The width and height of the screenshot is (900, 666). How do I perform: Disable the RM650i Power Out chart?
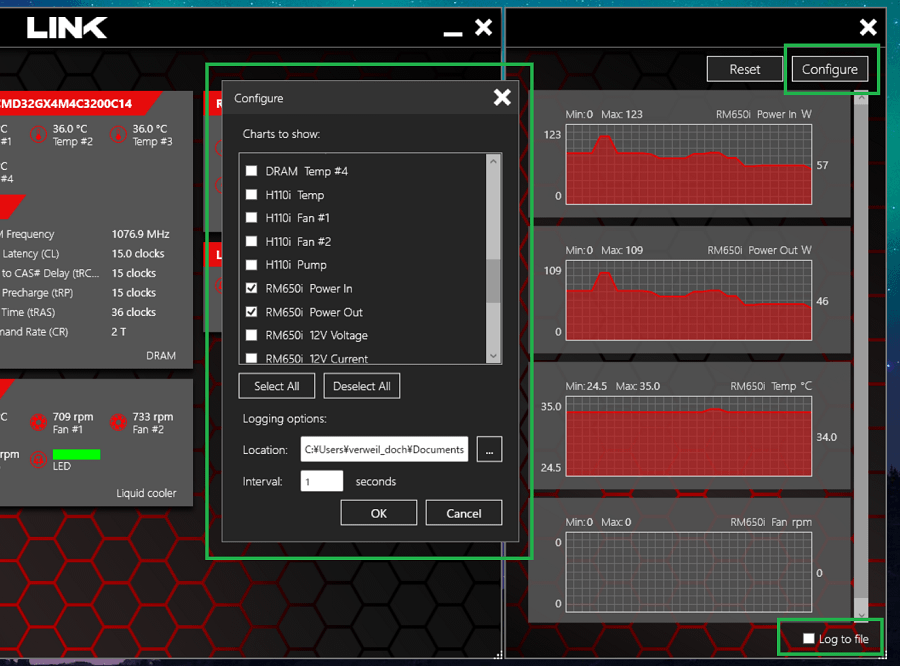251,312
